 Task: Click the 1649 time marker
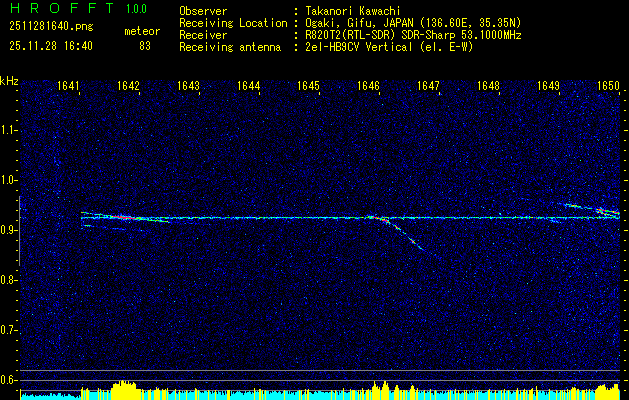(548, 86)
